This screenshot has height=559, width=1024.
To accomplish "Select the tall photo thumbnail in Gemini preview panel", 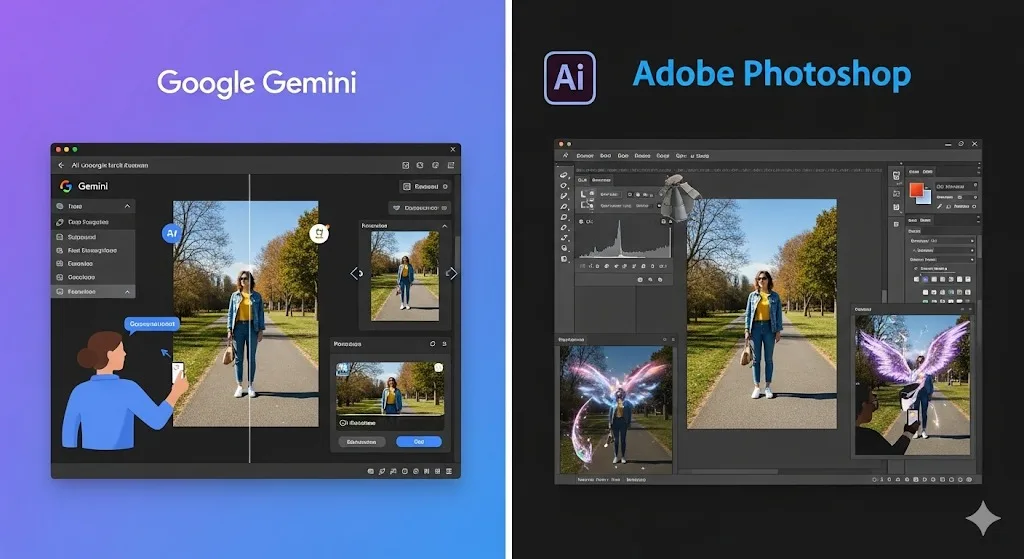I will 405,276.
